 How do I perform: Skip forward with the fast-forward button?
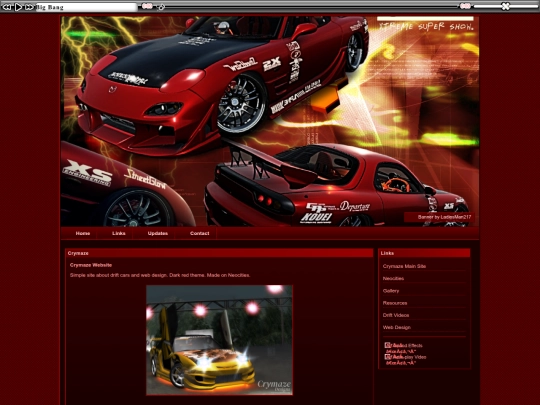tap(29, 7)
